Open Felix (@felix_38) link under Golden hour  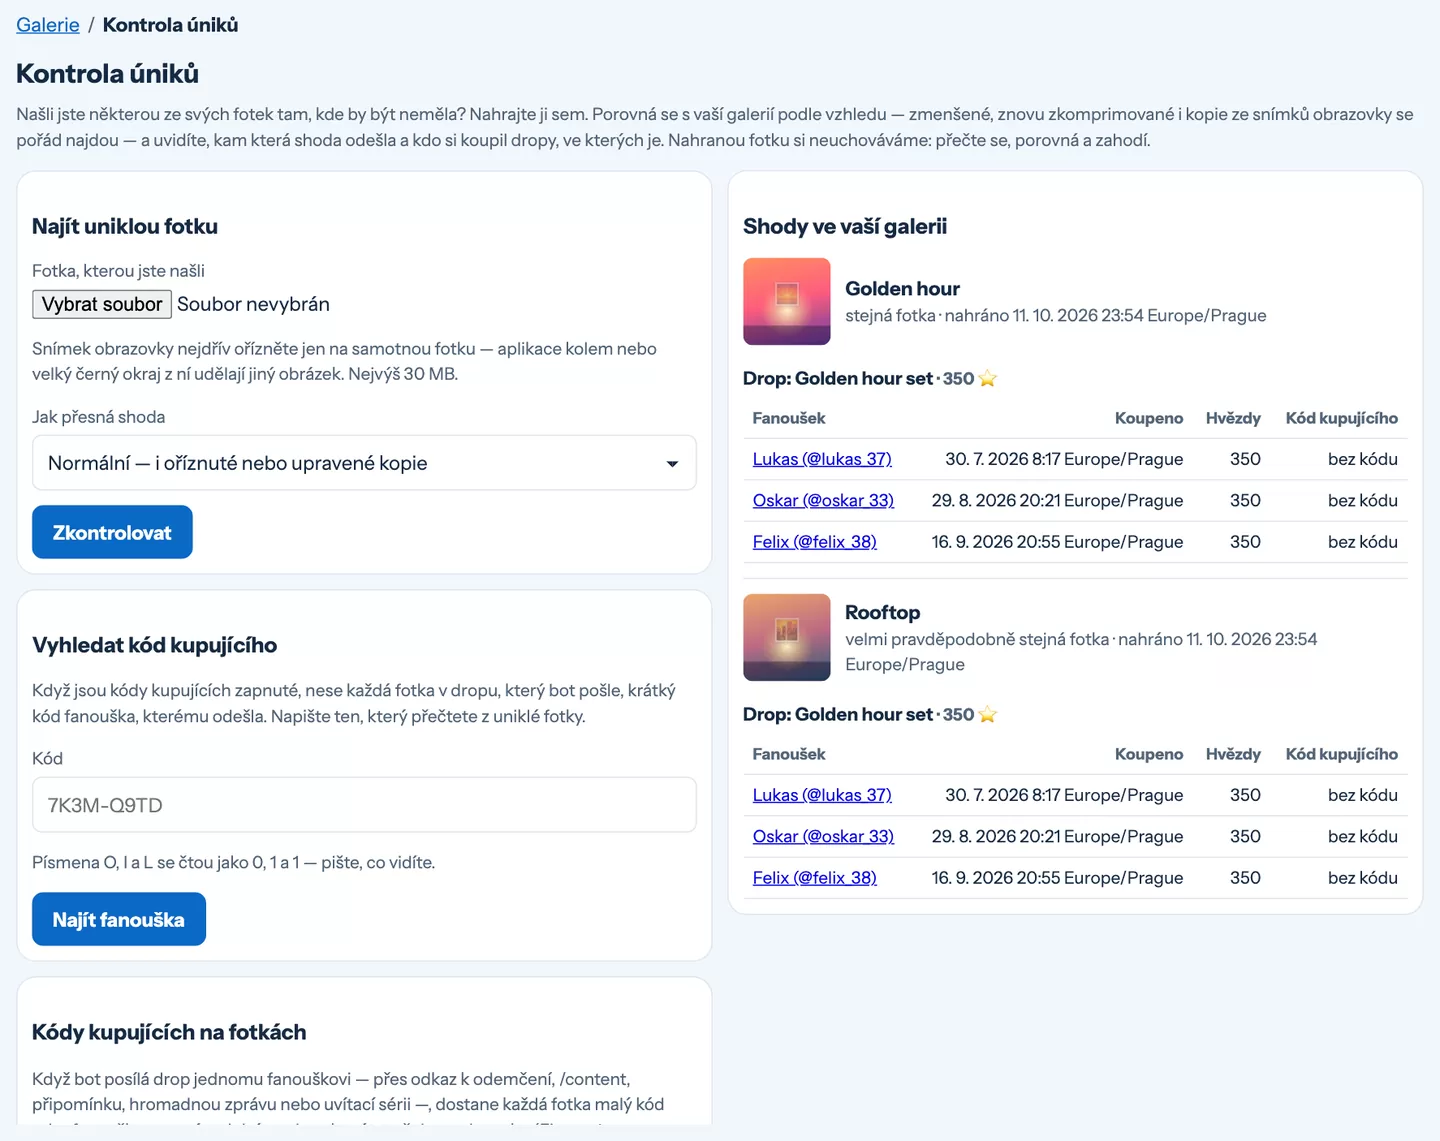(x=815, y=542)
